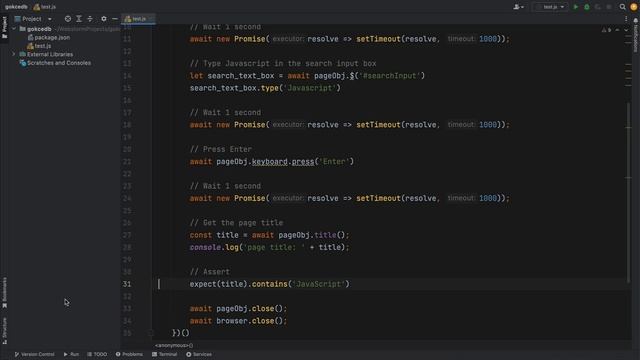Image resolution: width=640 pixels, height=360 pixels.
Task: Click the editor vertical scrollbar
Action: (628, 192)
